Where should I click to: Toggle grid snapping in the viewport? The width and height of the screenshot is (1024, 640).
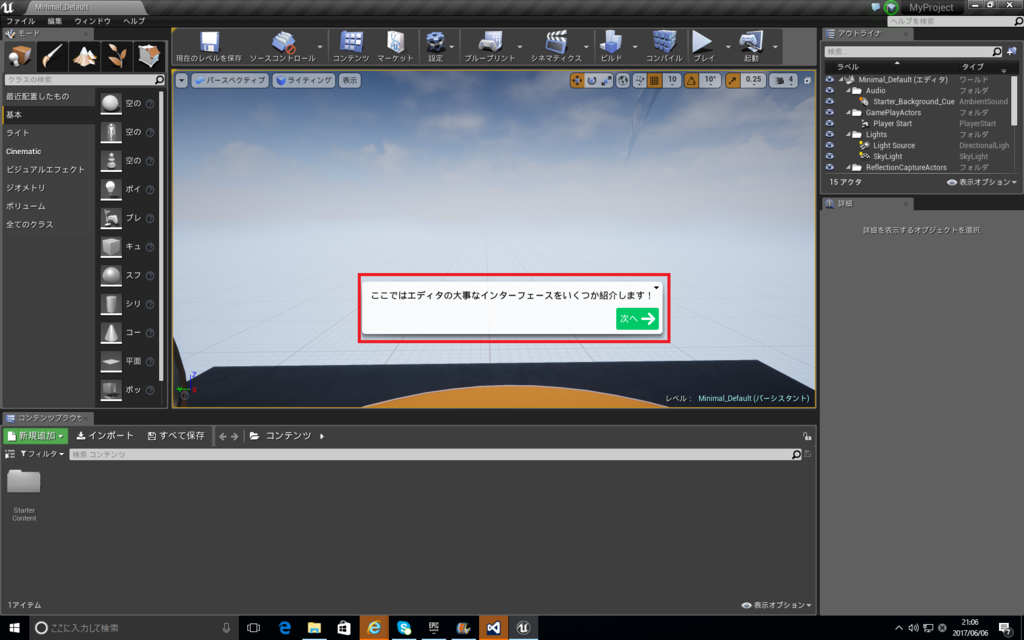pyautogui.click(x=654, y=80)
